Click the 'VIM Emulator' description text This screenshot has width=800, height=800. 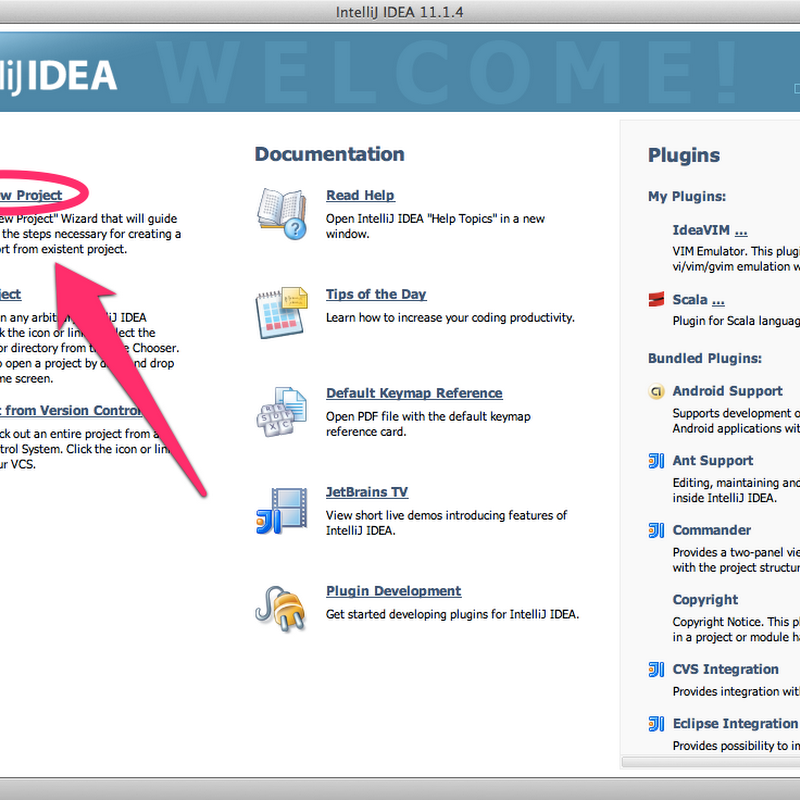pos(736,259)
